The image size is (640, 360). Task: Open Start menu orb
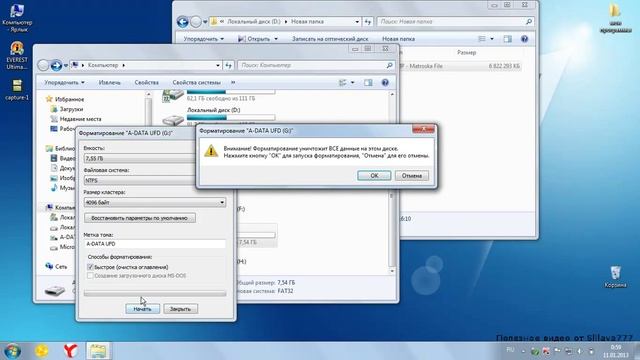click(x=13, y=351)
